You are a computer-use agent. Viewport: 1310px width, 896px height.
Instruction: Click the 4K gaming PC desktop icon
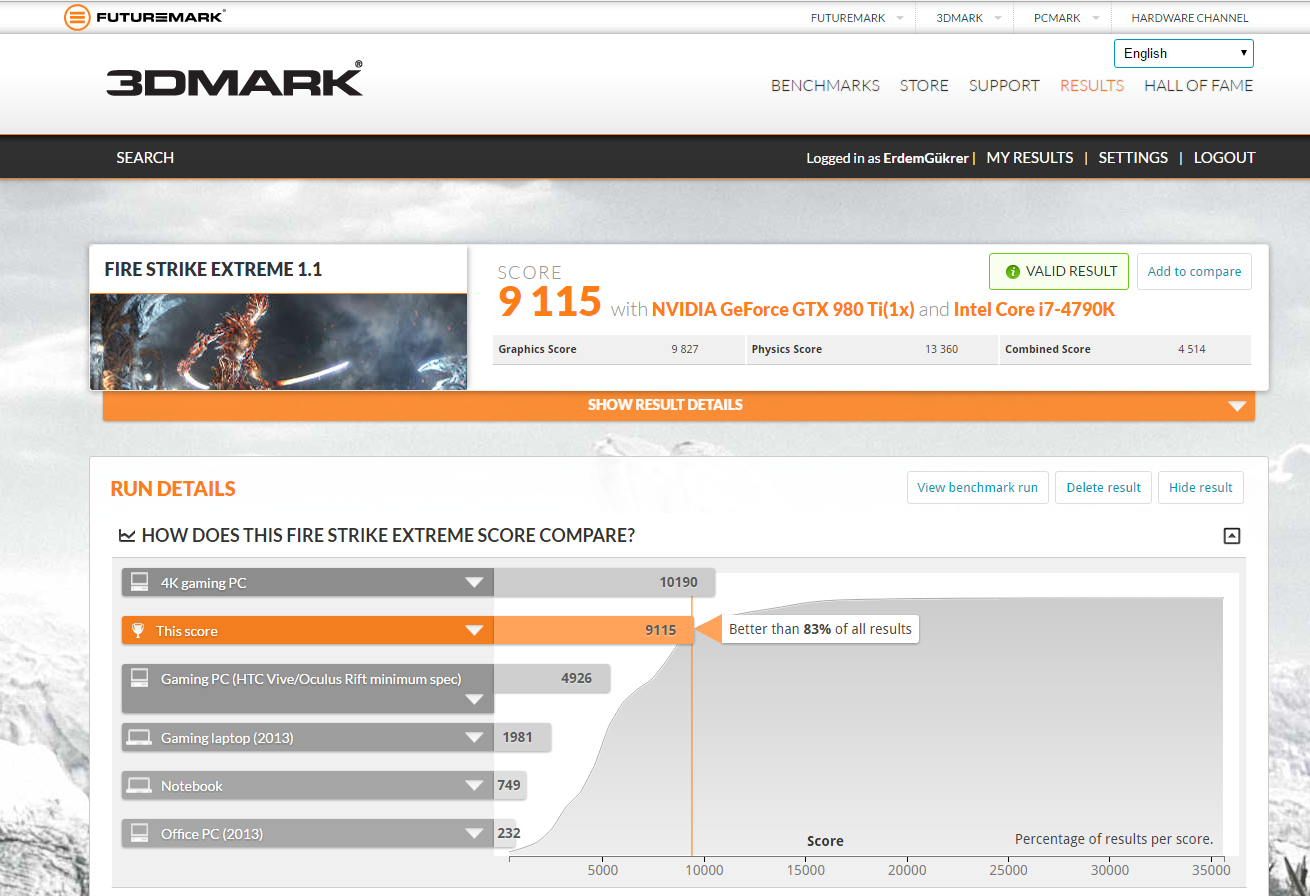click(140, 582)
